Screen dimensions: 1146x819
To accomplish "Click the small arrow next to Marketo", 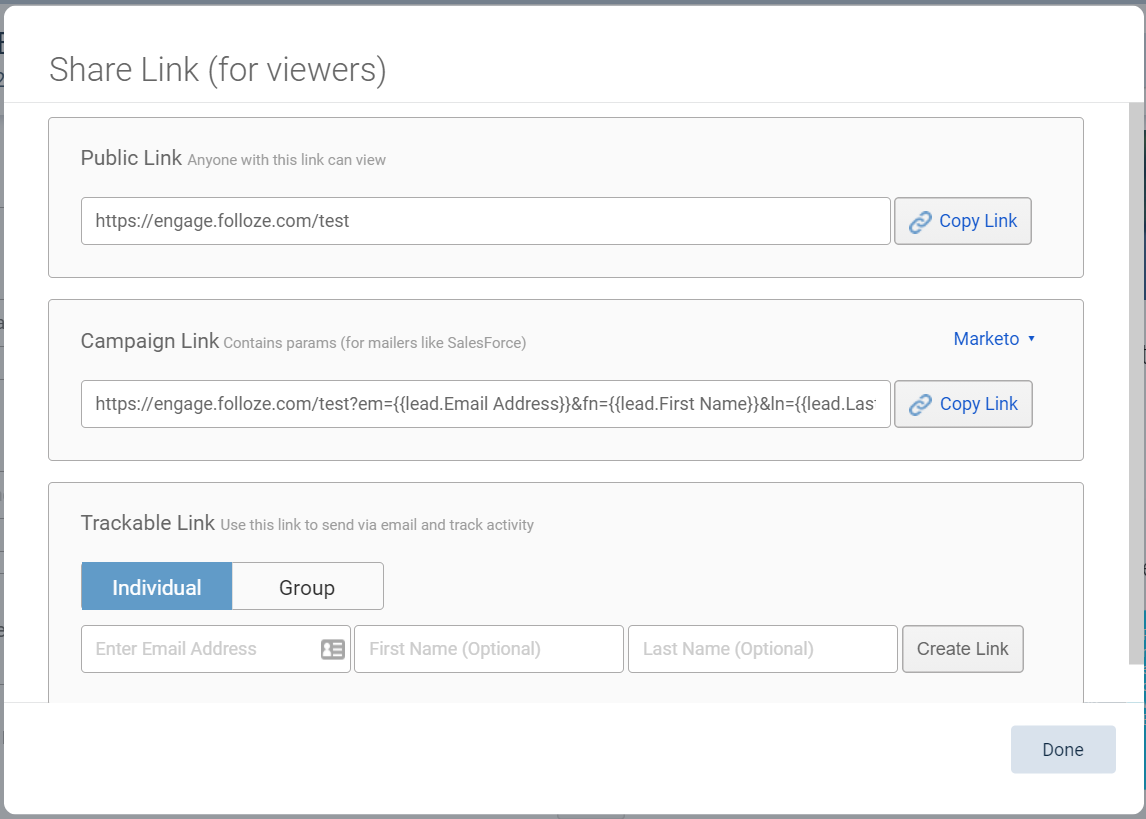I will click(x=1031, y=339).
